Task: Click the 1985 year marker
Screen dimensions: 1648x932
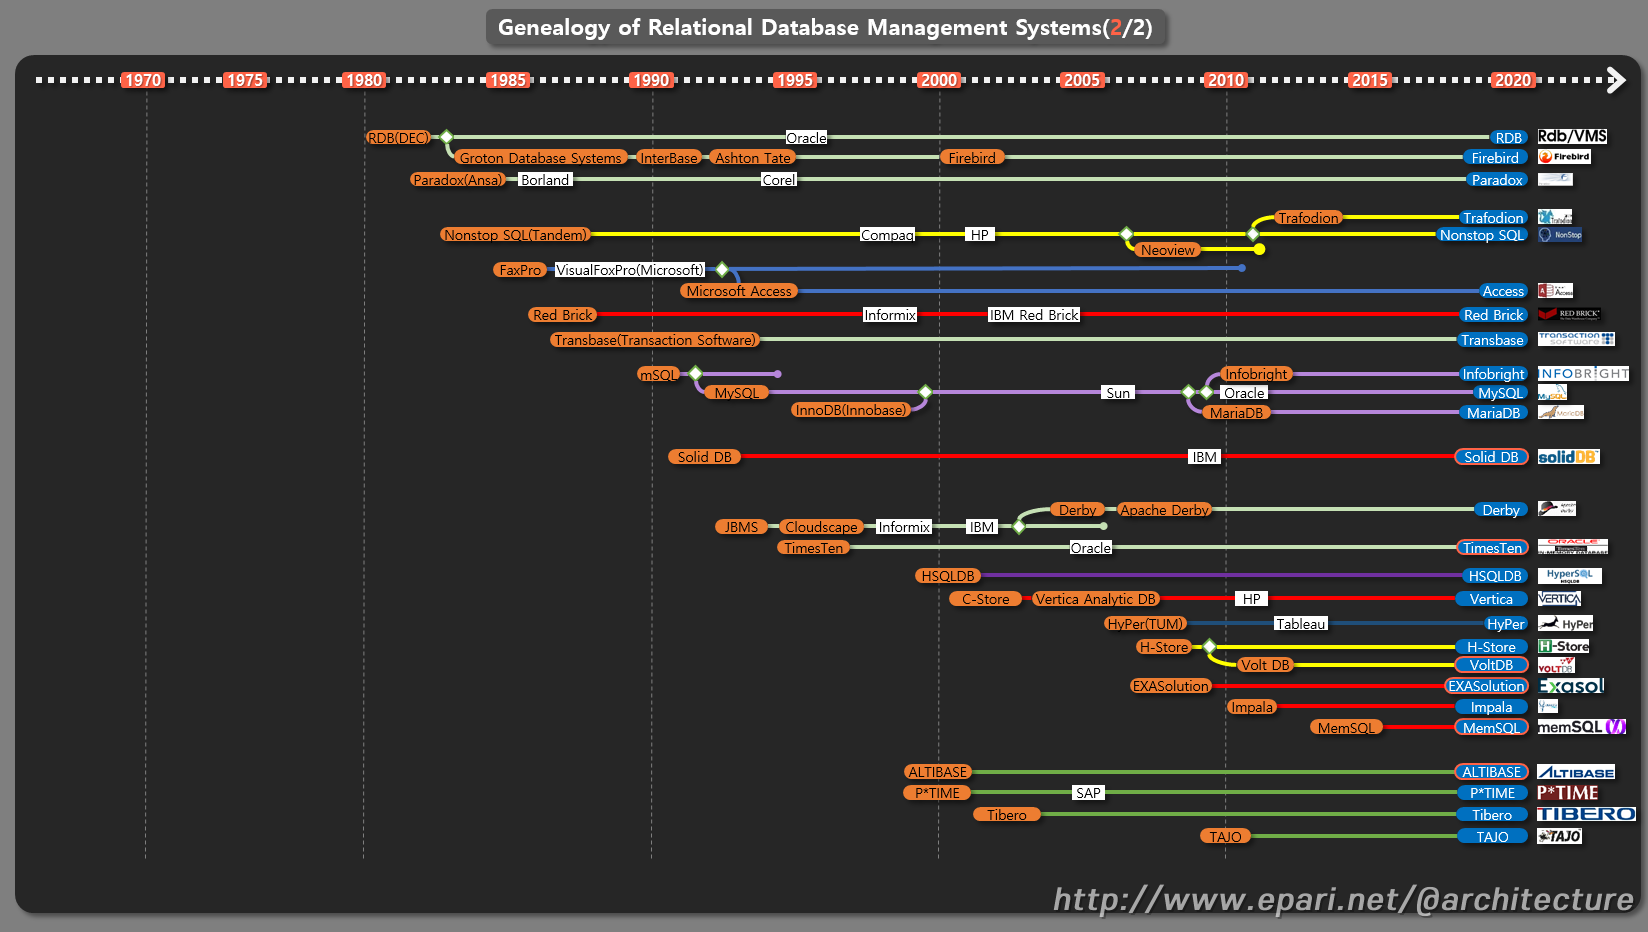Action: click(x=507, y=80)
